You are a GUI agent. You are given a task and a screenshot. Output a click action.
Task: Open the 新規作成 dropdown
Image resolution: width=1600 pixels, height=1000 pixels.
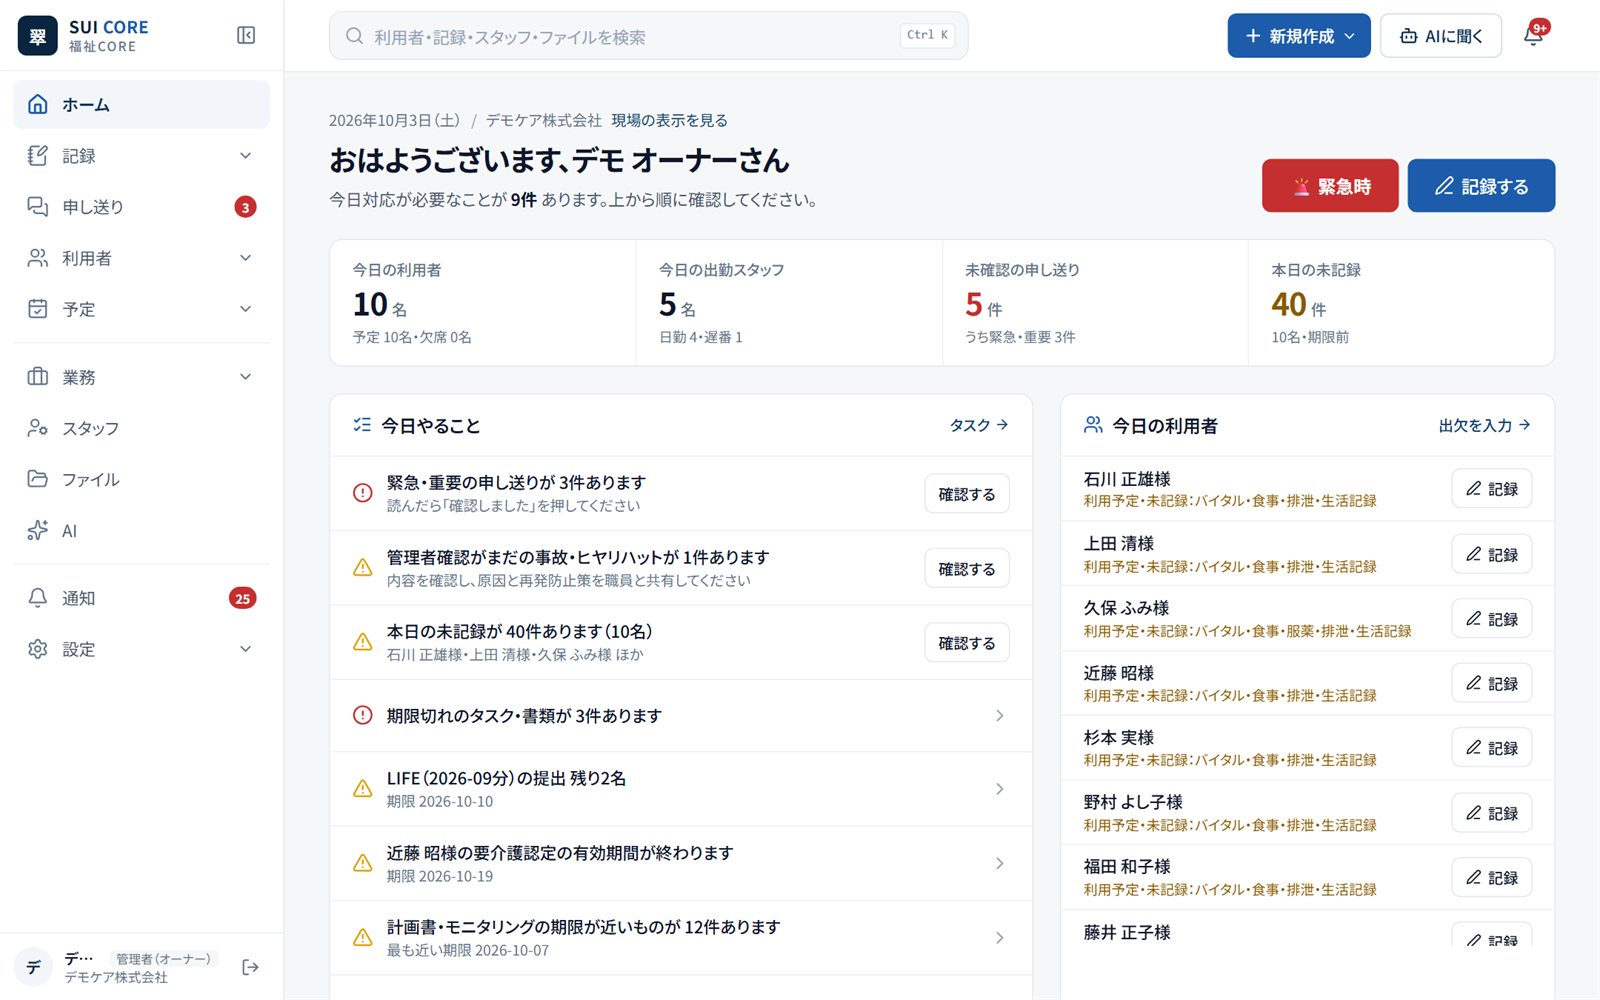(x=1299, y=36)
